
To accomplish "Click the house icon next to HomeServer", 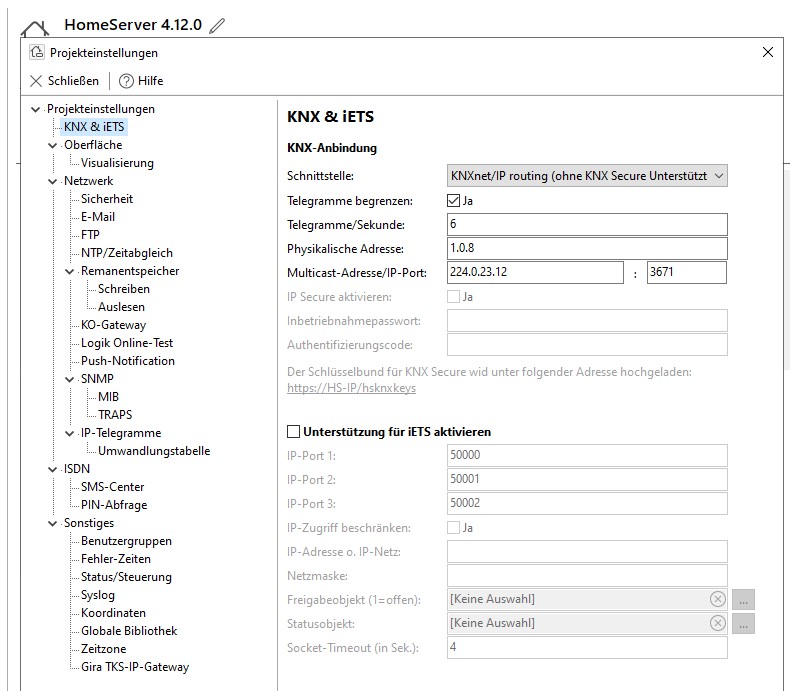I will [x=36, y=31].
